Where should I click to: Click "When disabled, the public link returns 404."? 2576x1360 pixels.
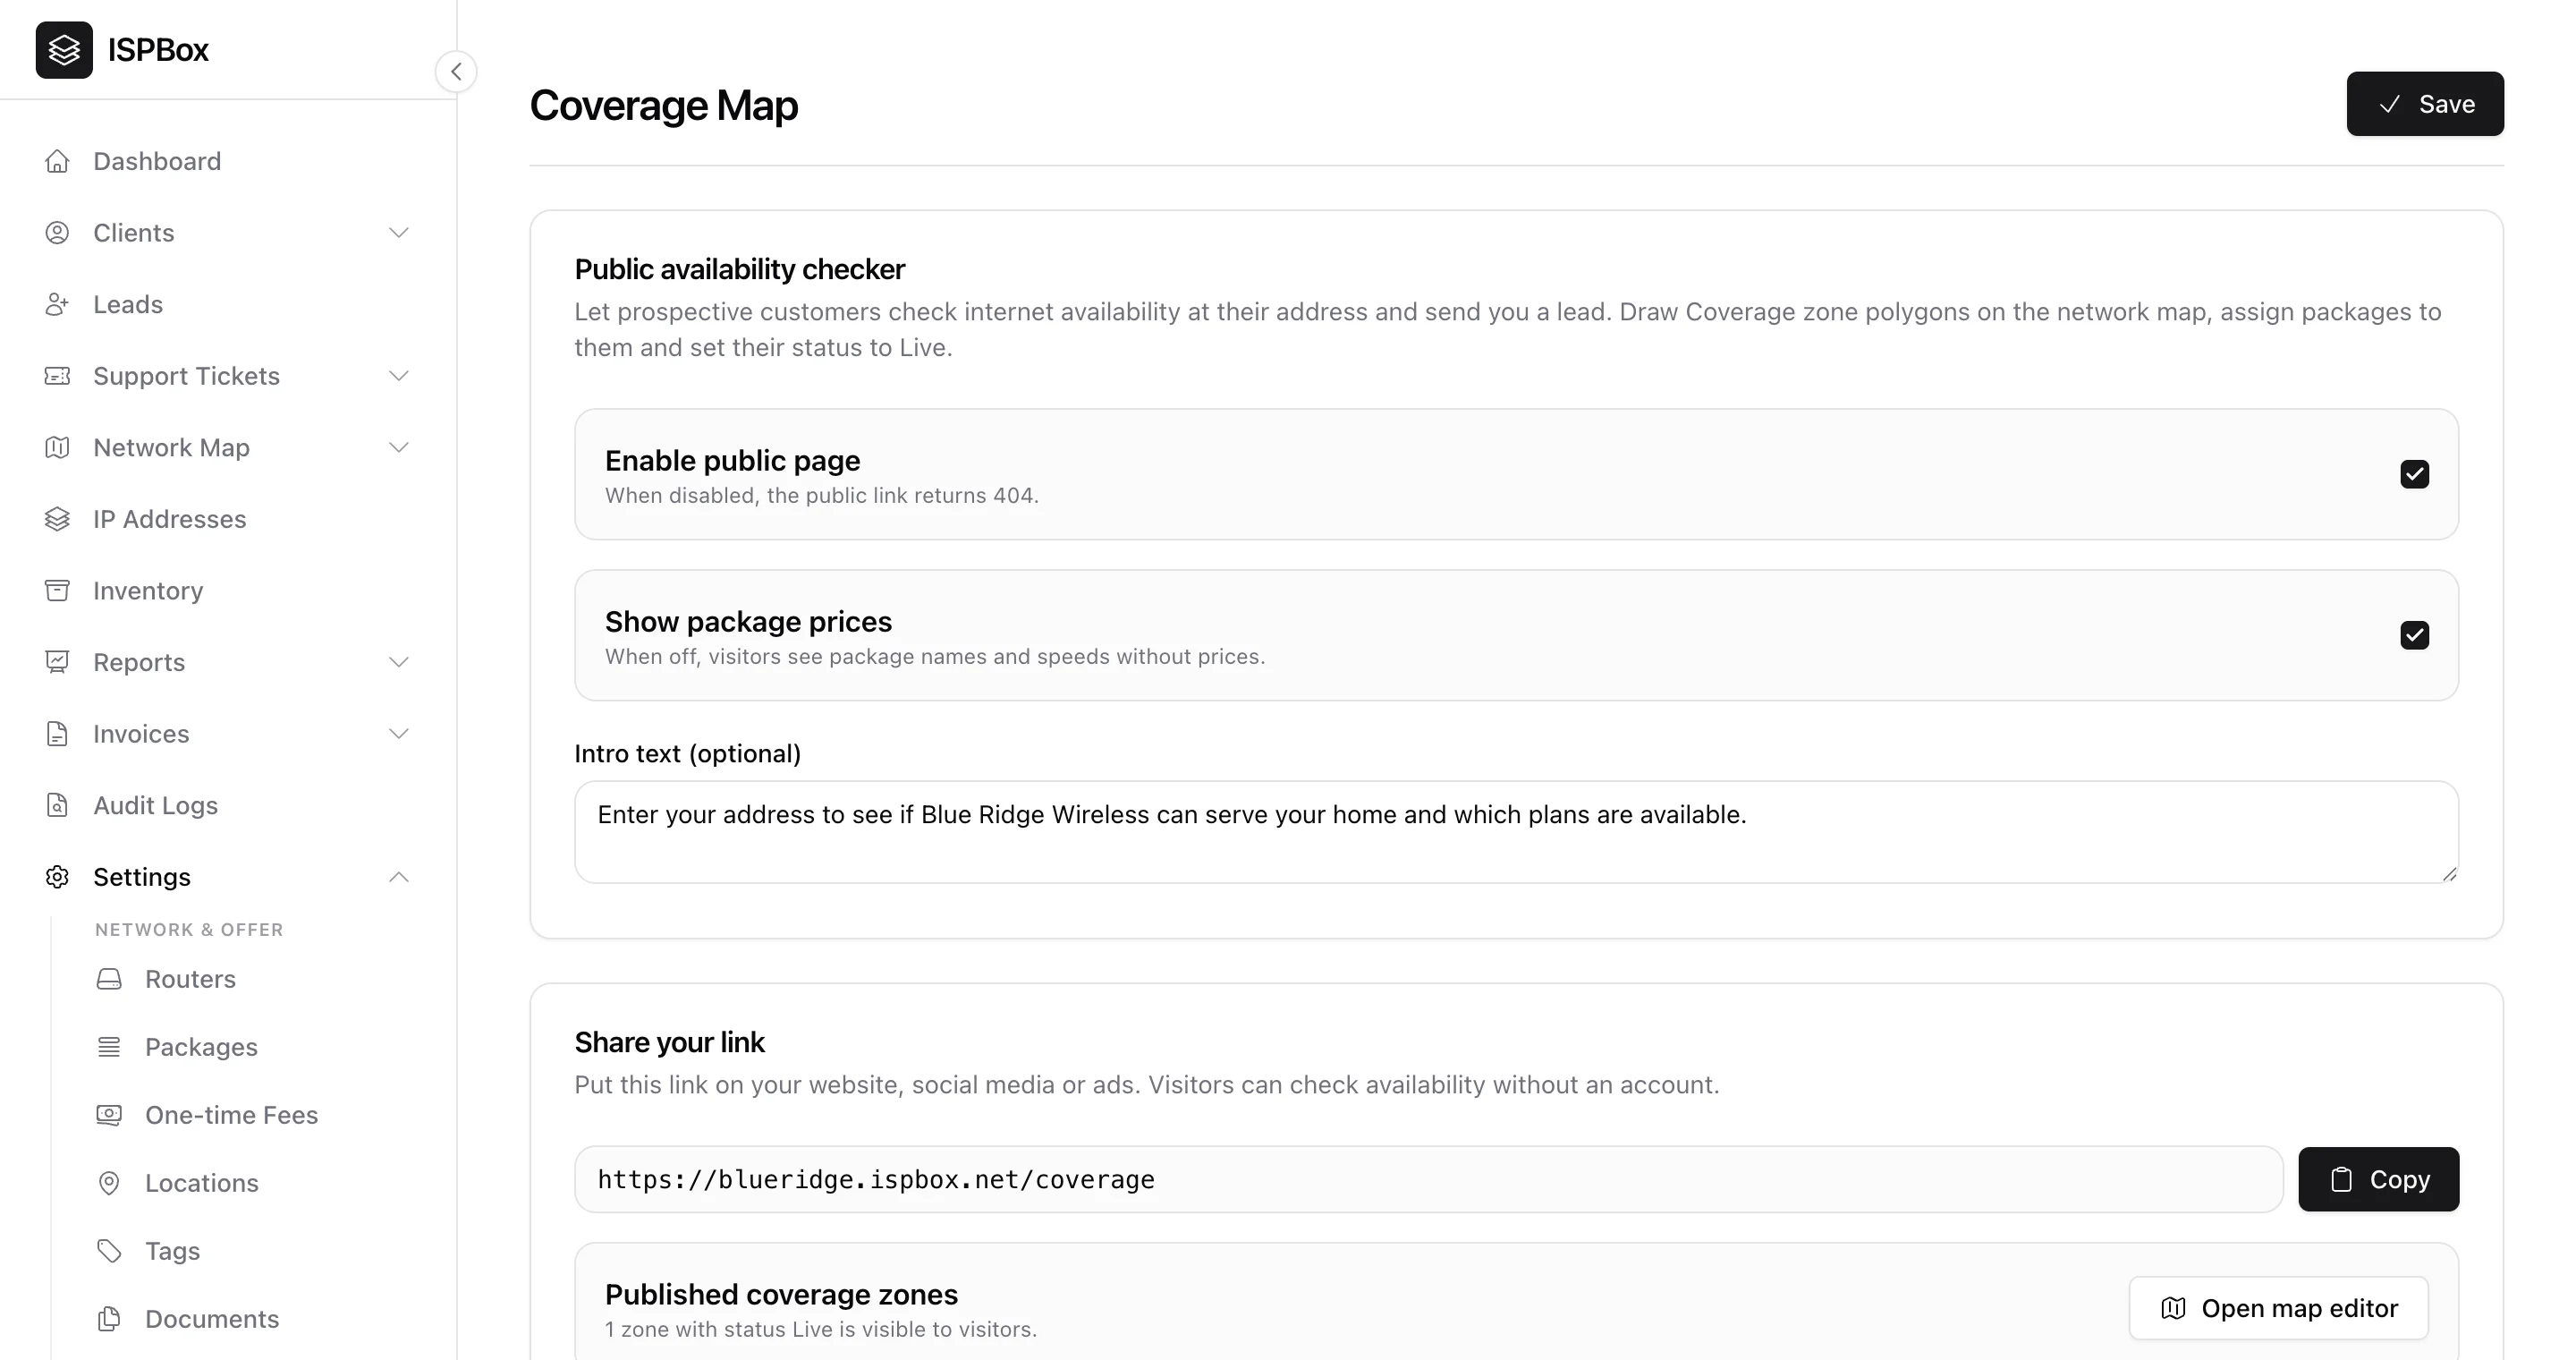click(821, 496)
